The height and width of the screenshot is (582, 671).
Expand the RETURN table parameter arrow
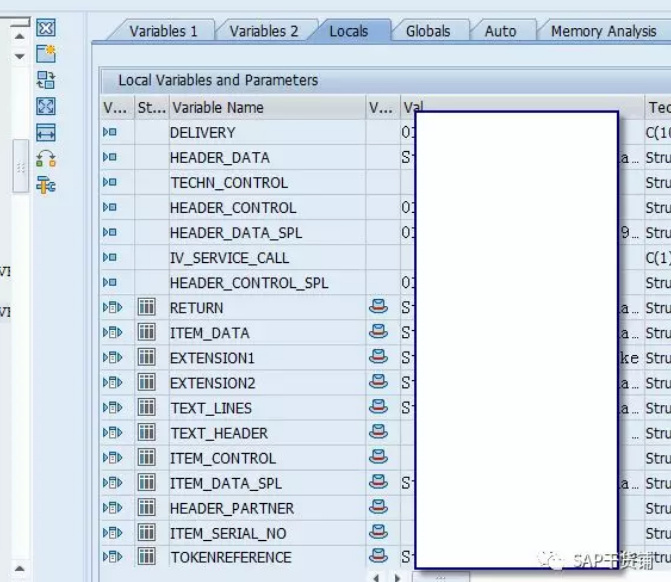point(113,307)
